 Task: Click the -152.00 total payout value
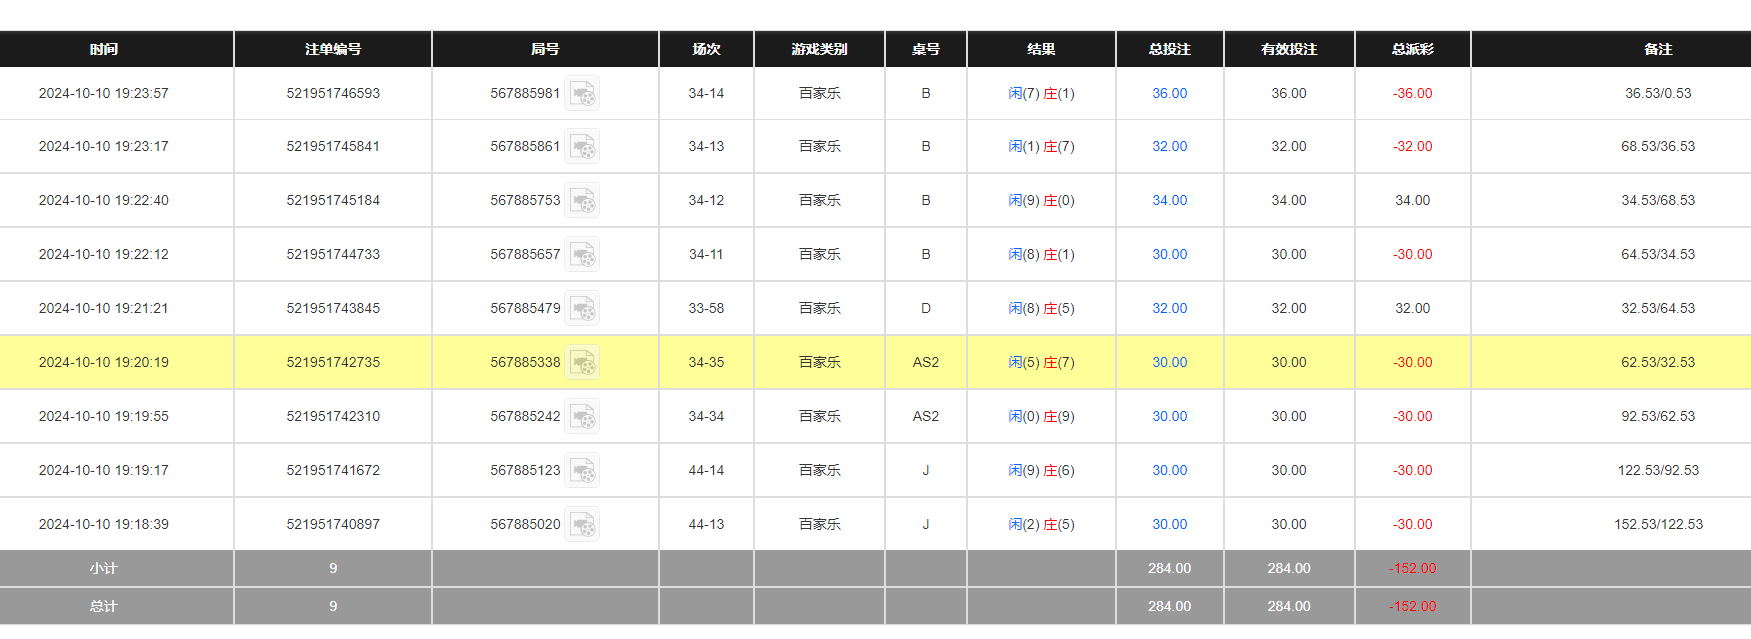click(x=1411, y=606)
